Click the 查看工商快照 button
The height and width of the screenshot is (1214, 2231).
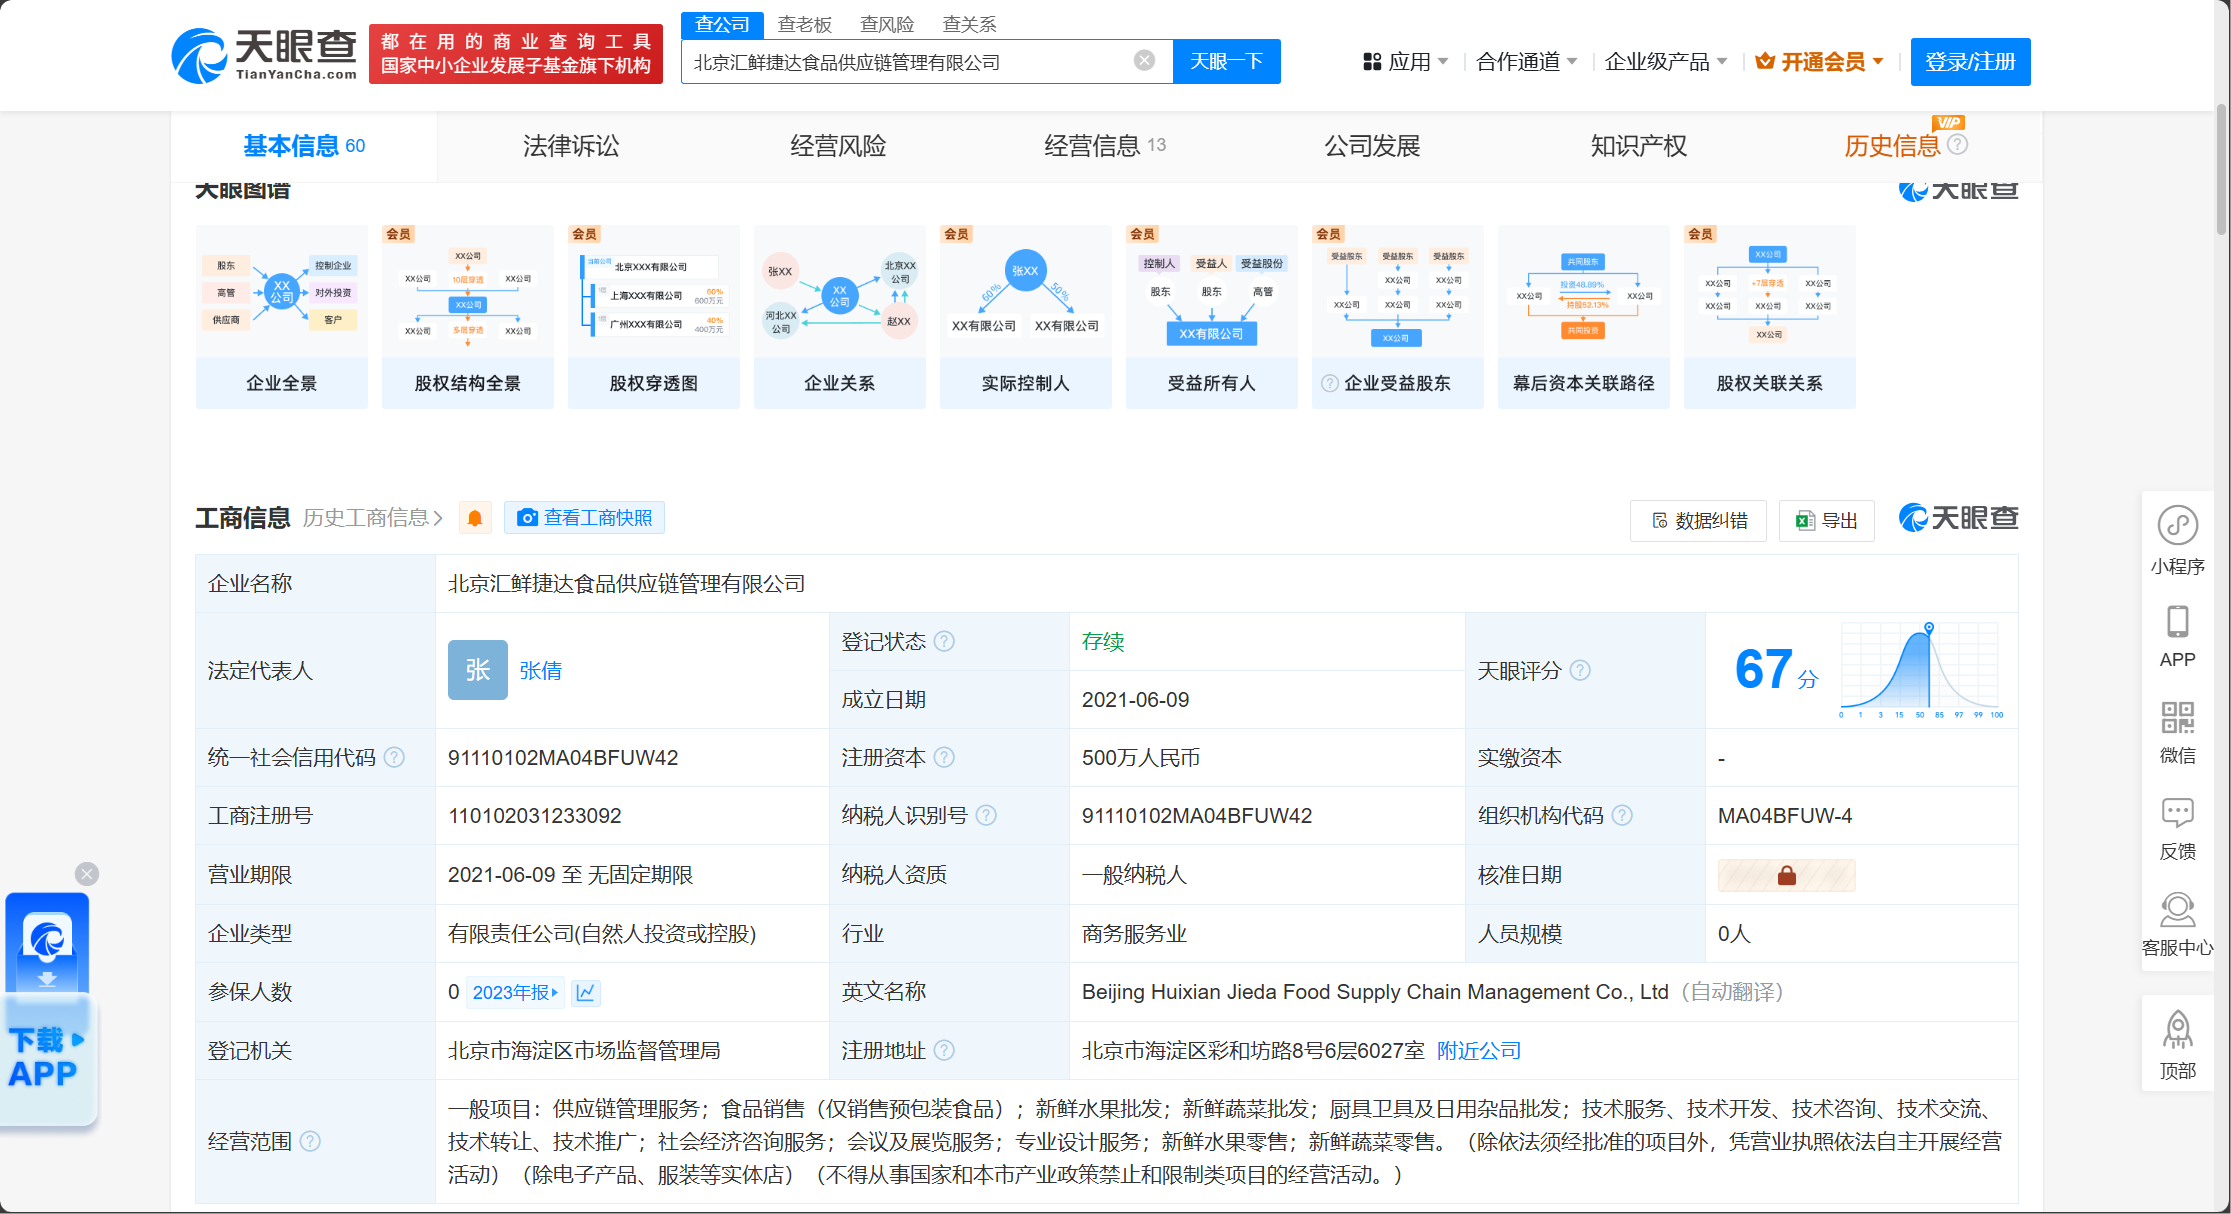585,518
